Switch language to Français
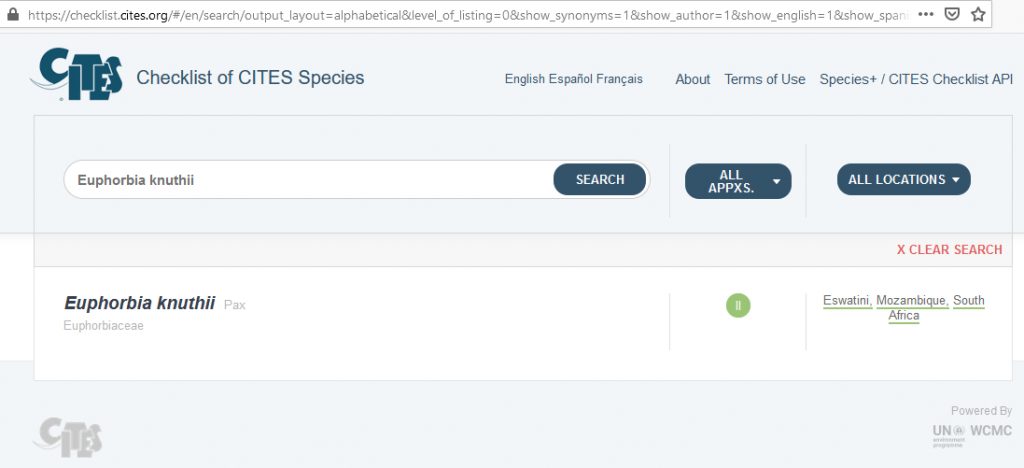Image resolution: width=1024 pixels, height=468 pixels. [619, 79]
